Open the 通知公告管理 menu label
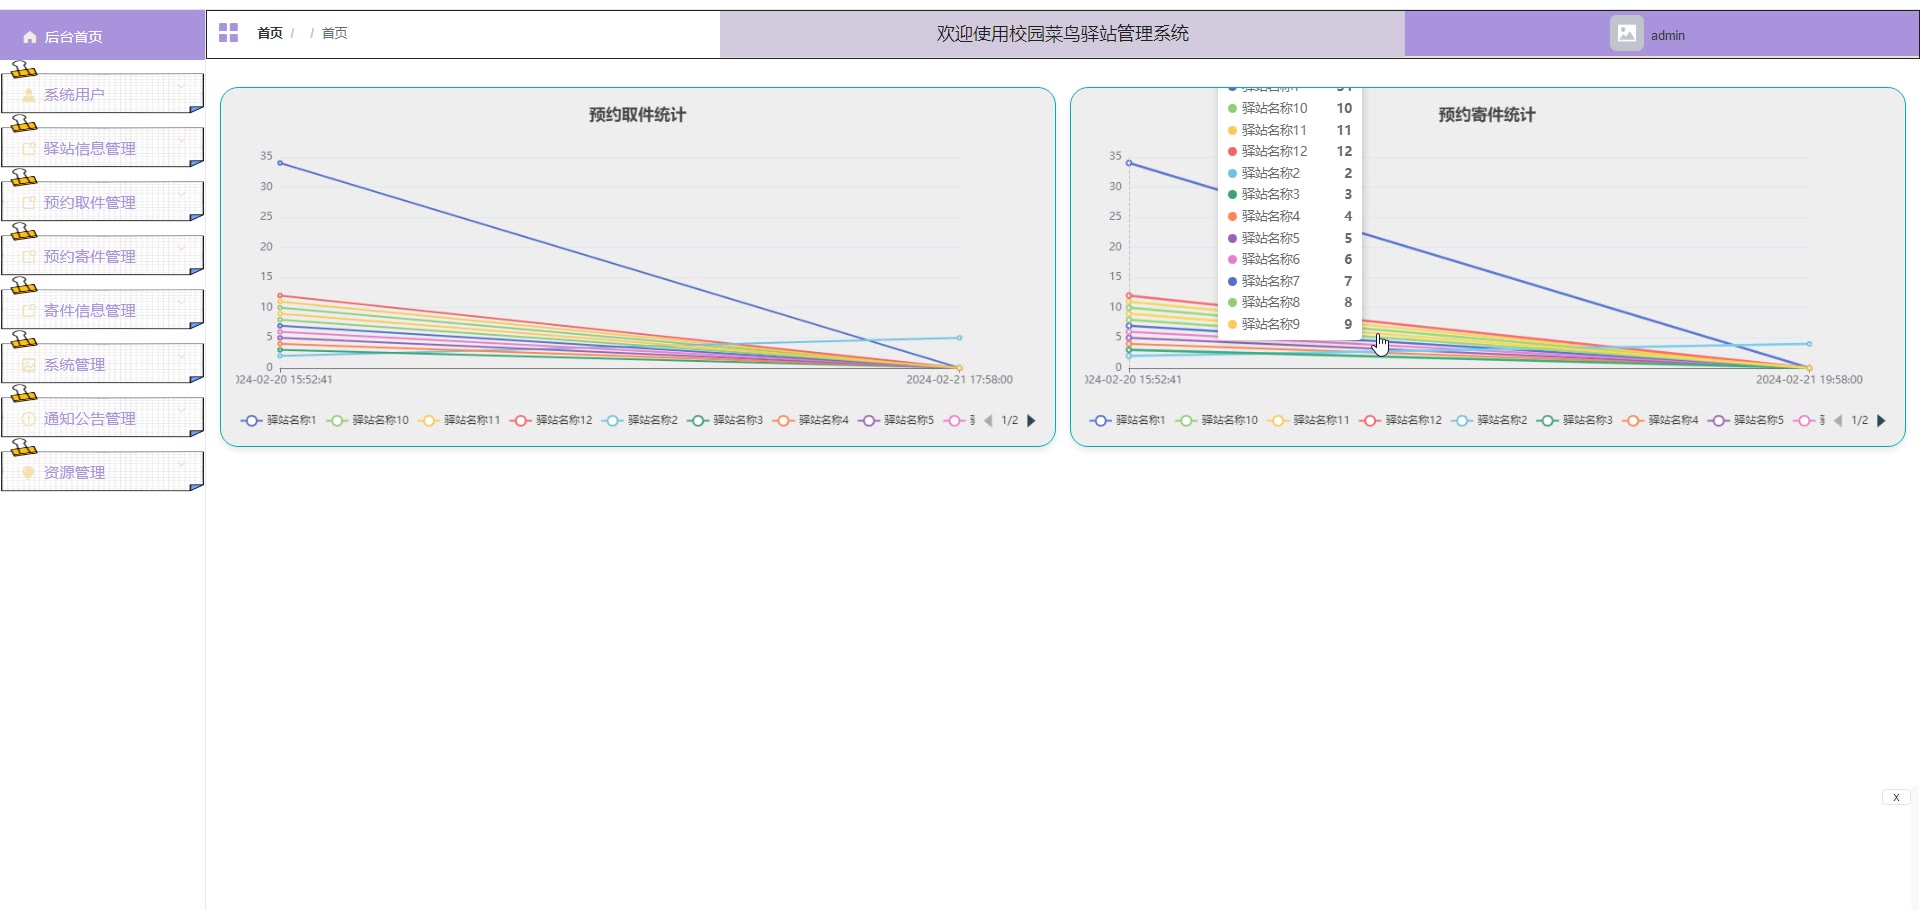The width and height of the screenshot is (1920, 910). pyautogui.click(x=90, y=419)
